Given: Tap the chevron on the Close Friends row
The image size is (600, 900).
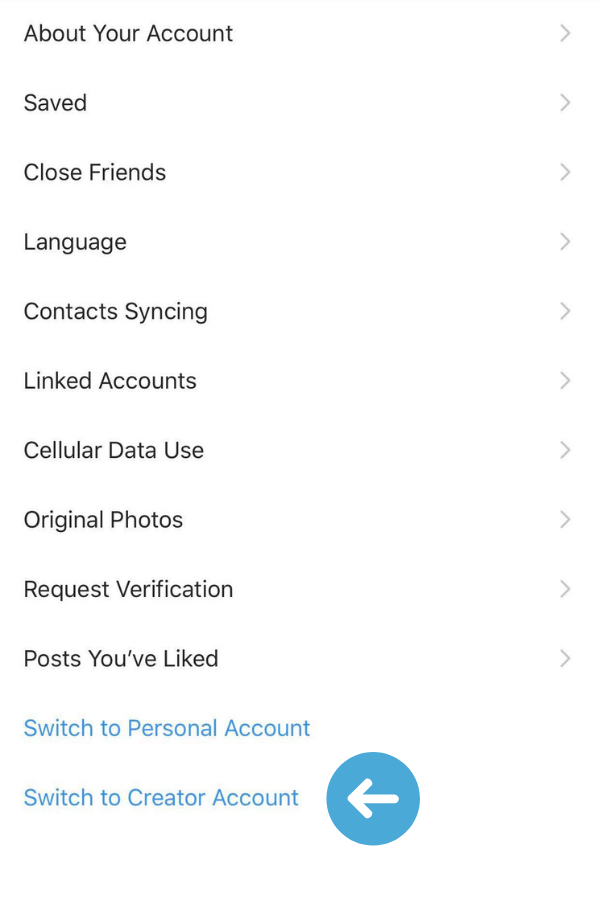Looking at the screenshot, I should click(565, 172).
